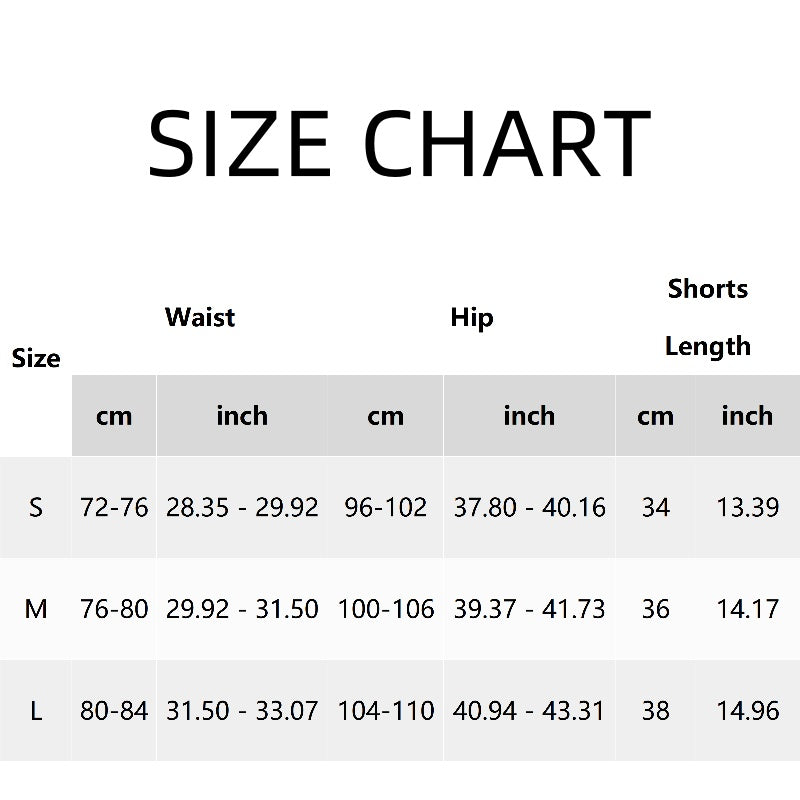Select the L size row label
The height and width of the screenshot is (800, 800).
pos(36,711)
